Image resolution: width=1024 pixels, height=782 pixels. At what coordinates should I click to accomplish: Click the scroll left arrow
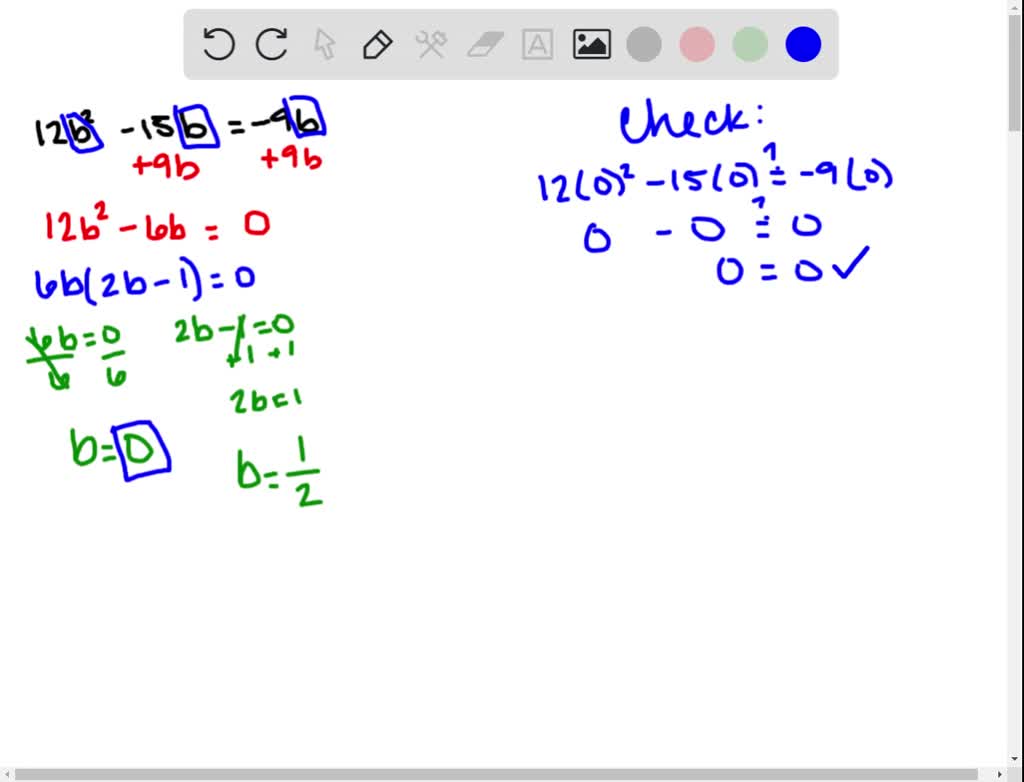coord(6,775)
